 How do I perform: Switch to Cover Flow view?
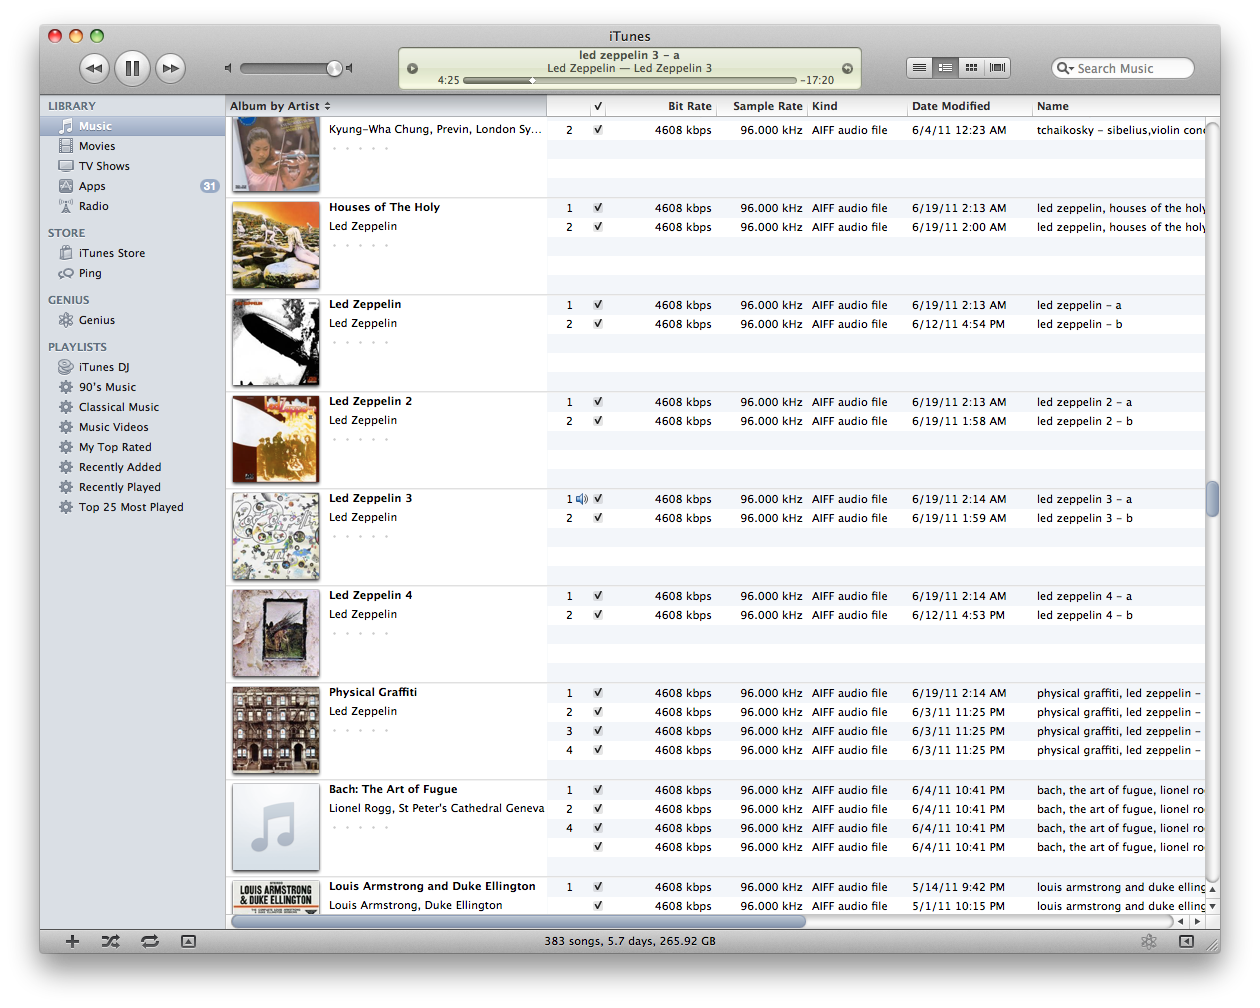point(997,68)
